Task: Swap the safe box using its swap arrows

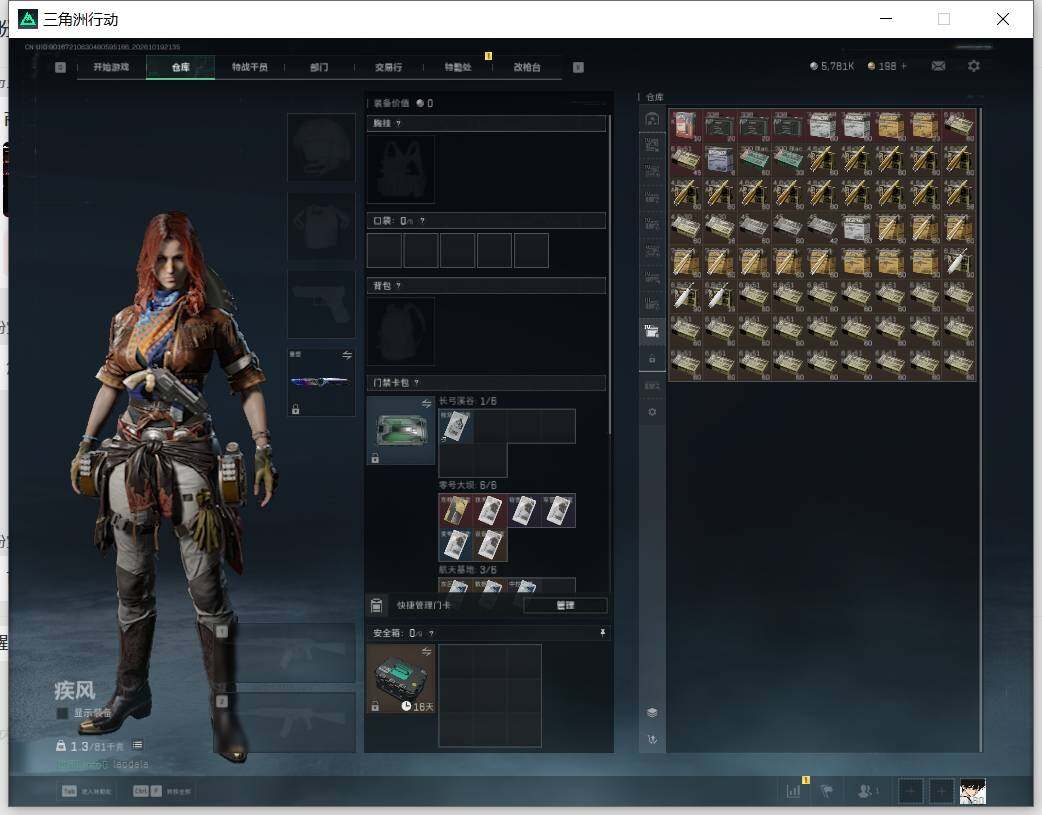Action: click(x=427, y=651)
